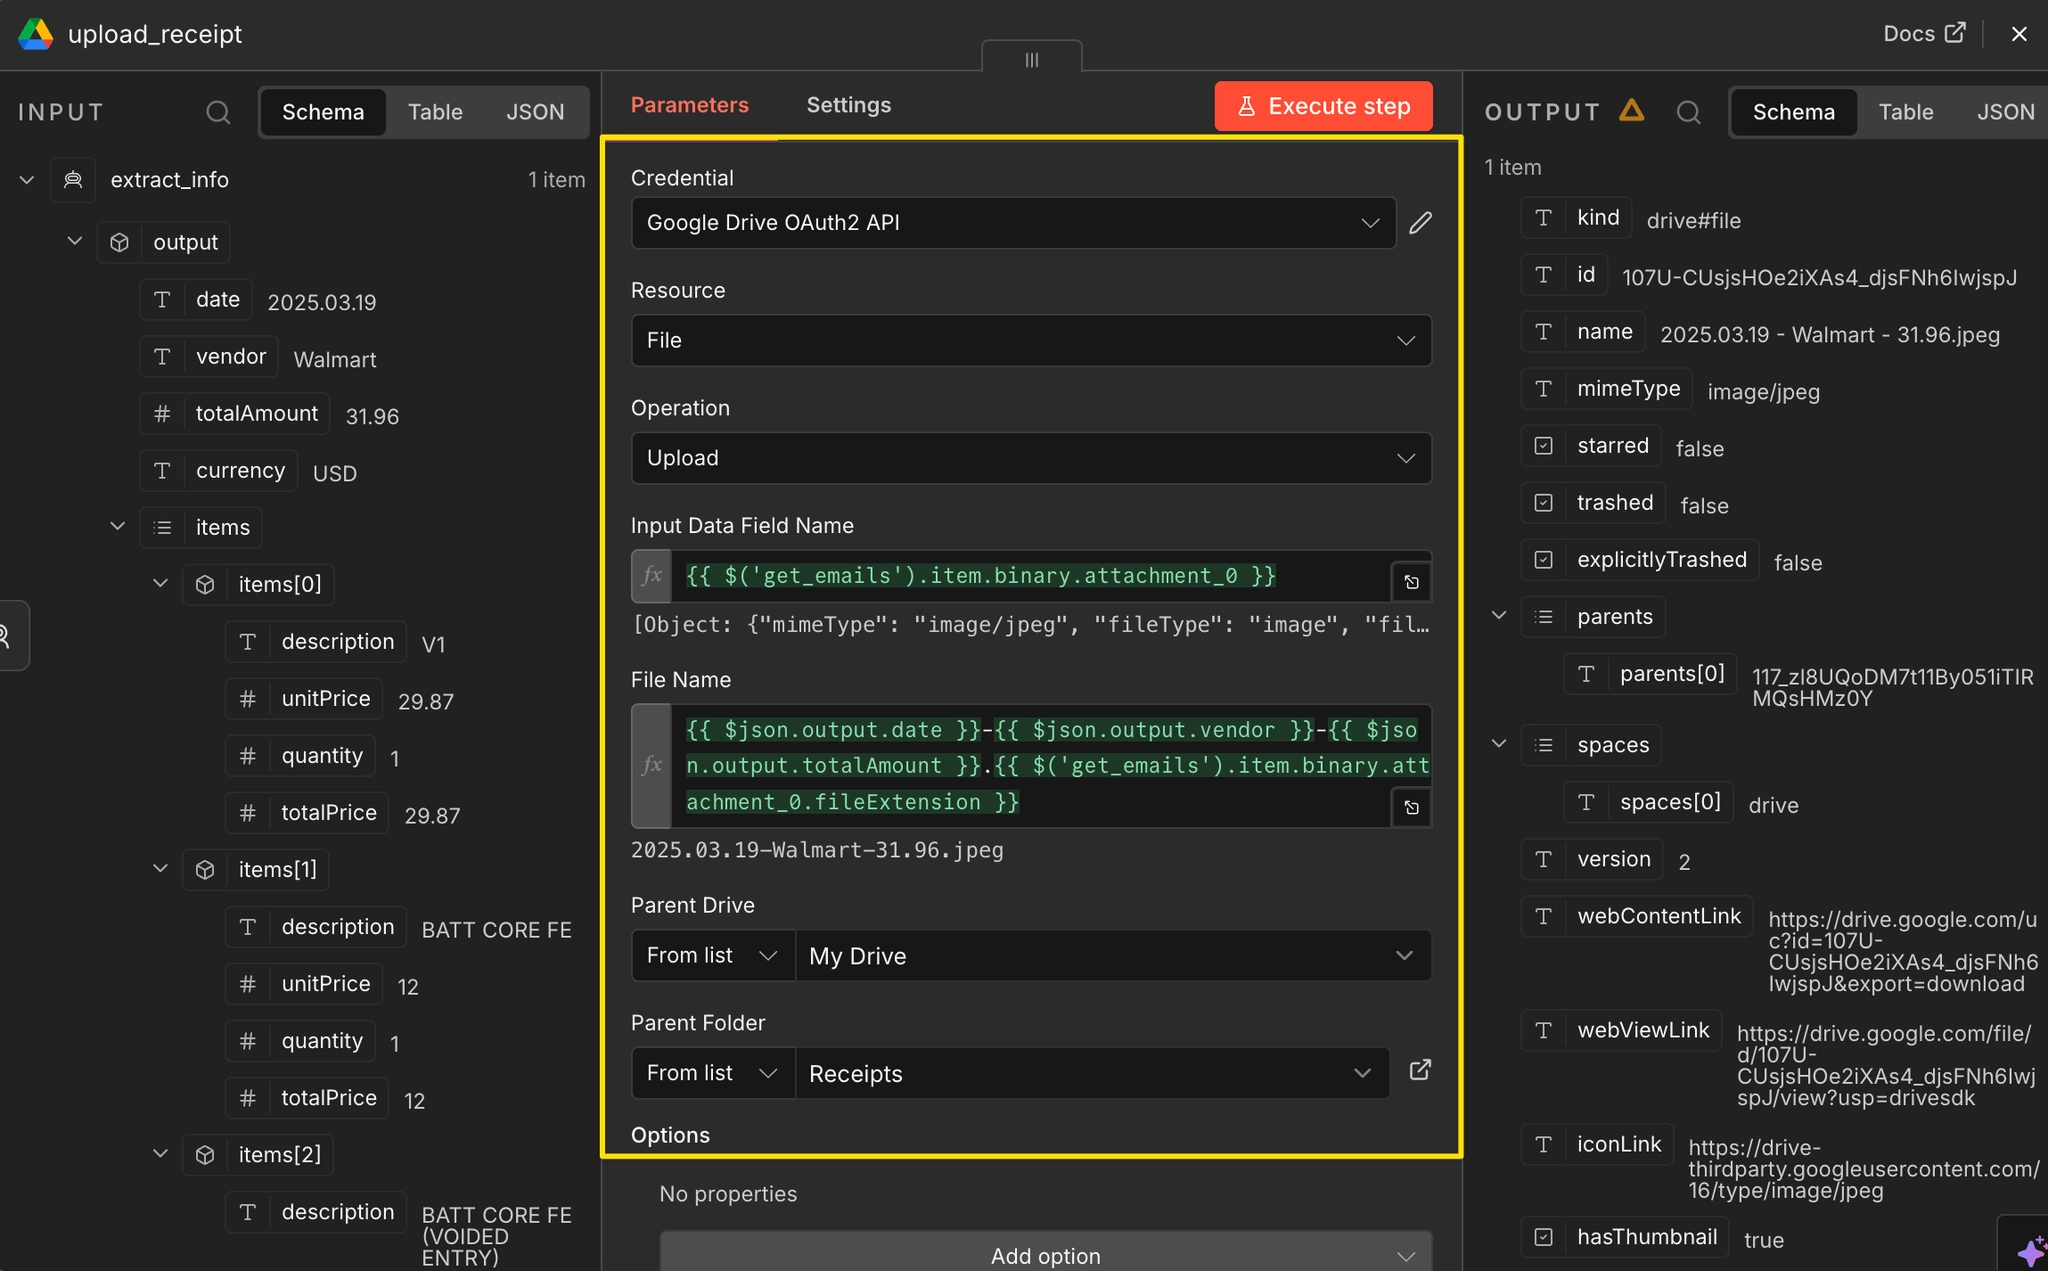2048x1271 pixels.
Task: Collapse the extract_info node tree
Action: pos(27,180)
